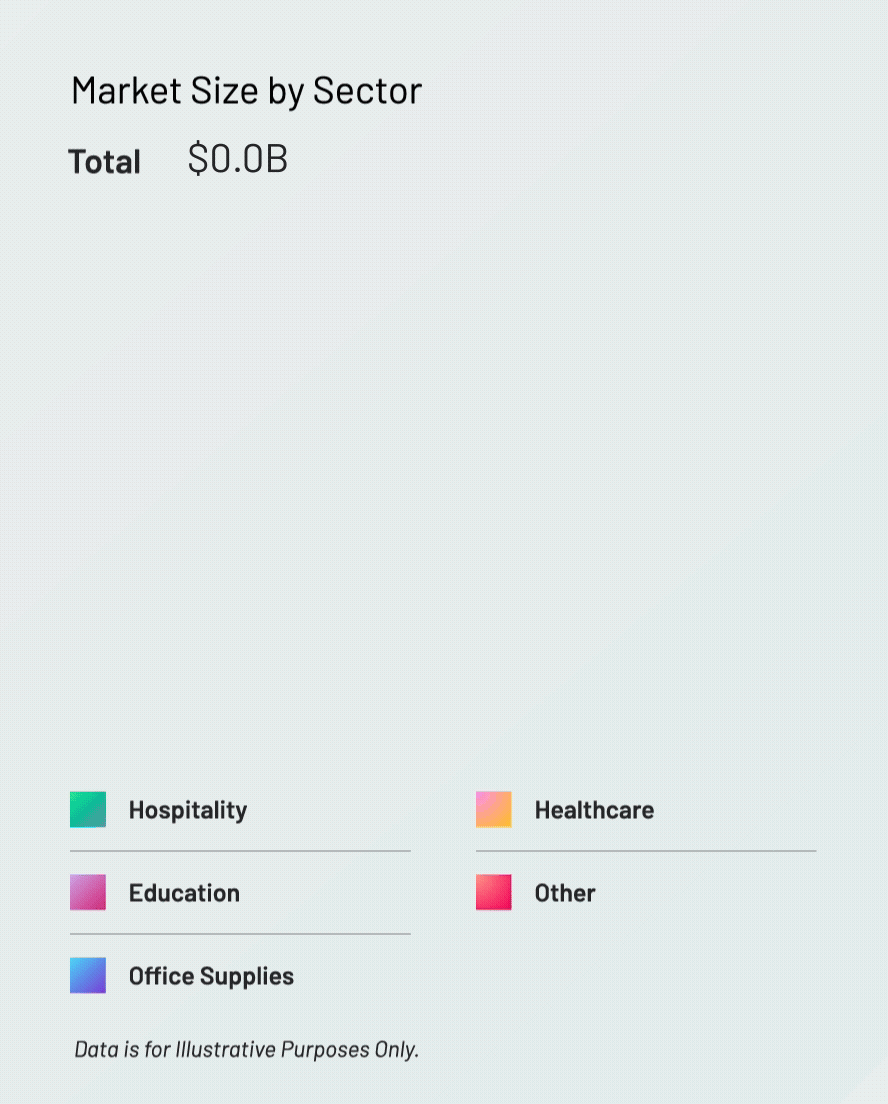Click the divider line under Healthcare

(646, 851)
